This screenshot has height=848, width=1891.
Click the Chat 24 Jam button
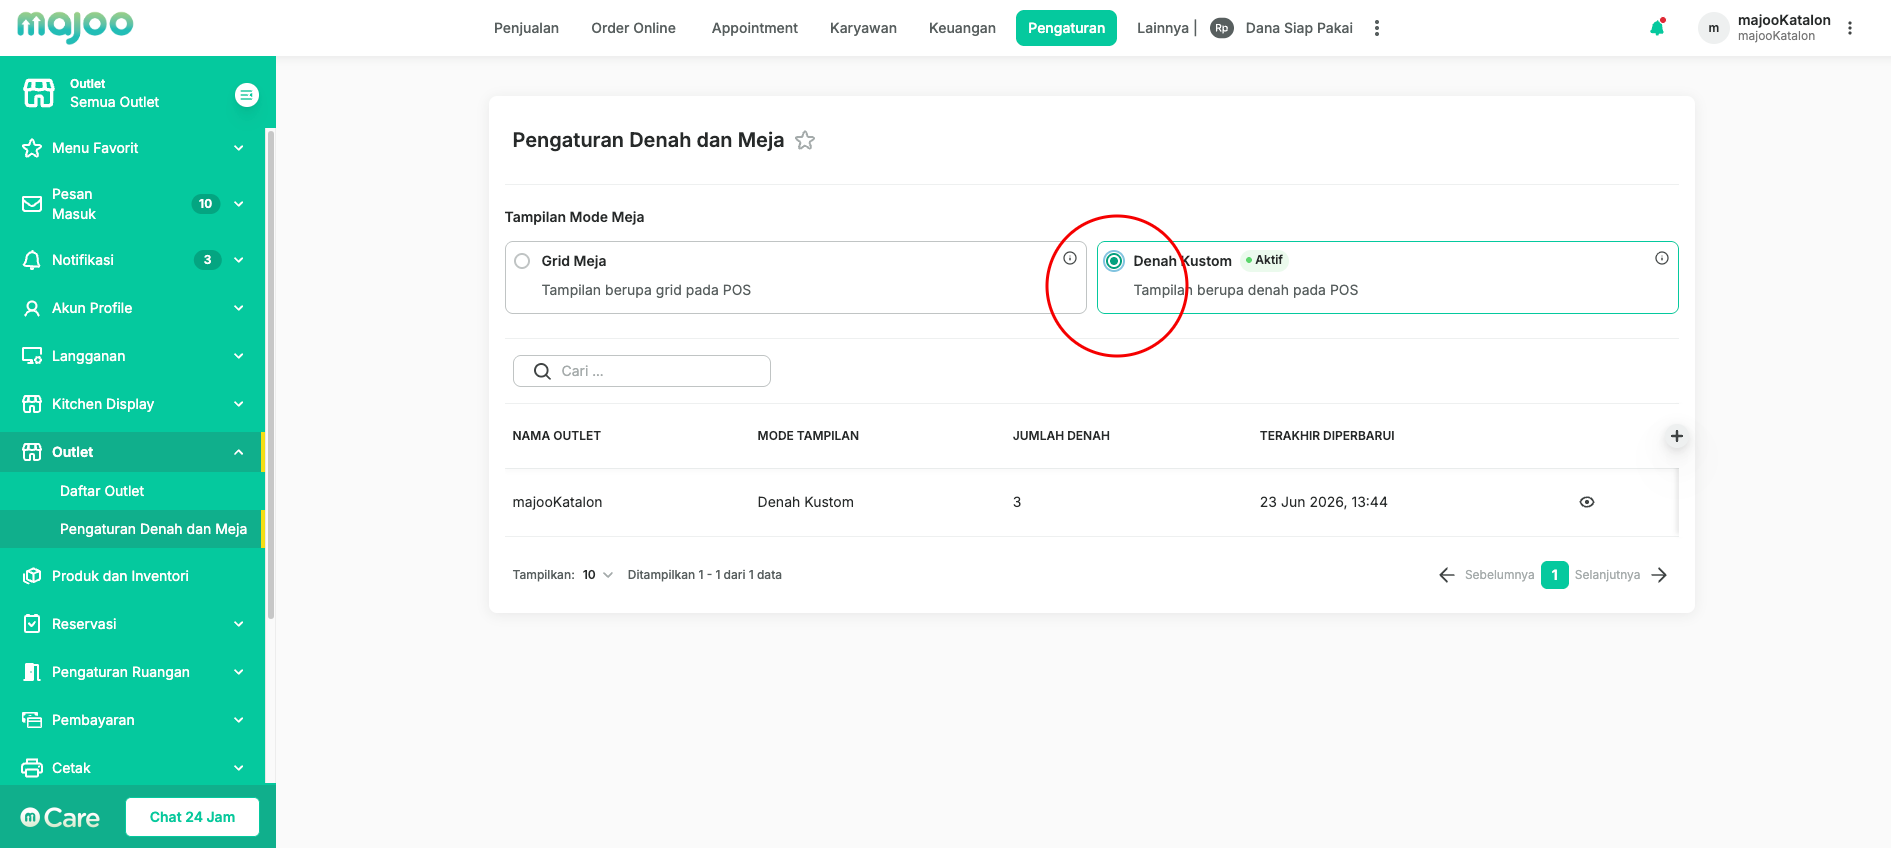[x=192, y=817]
